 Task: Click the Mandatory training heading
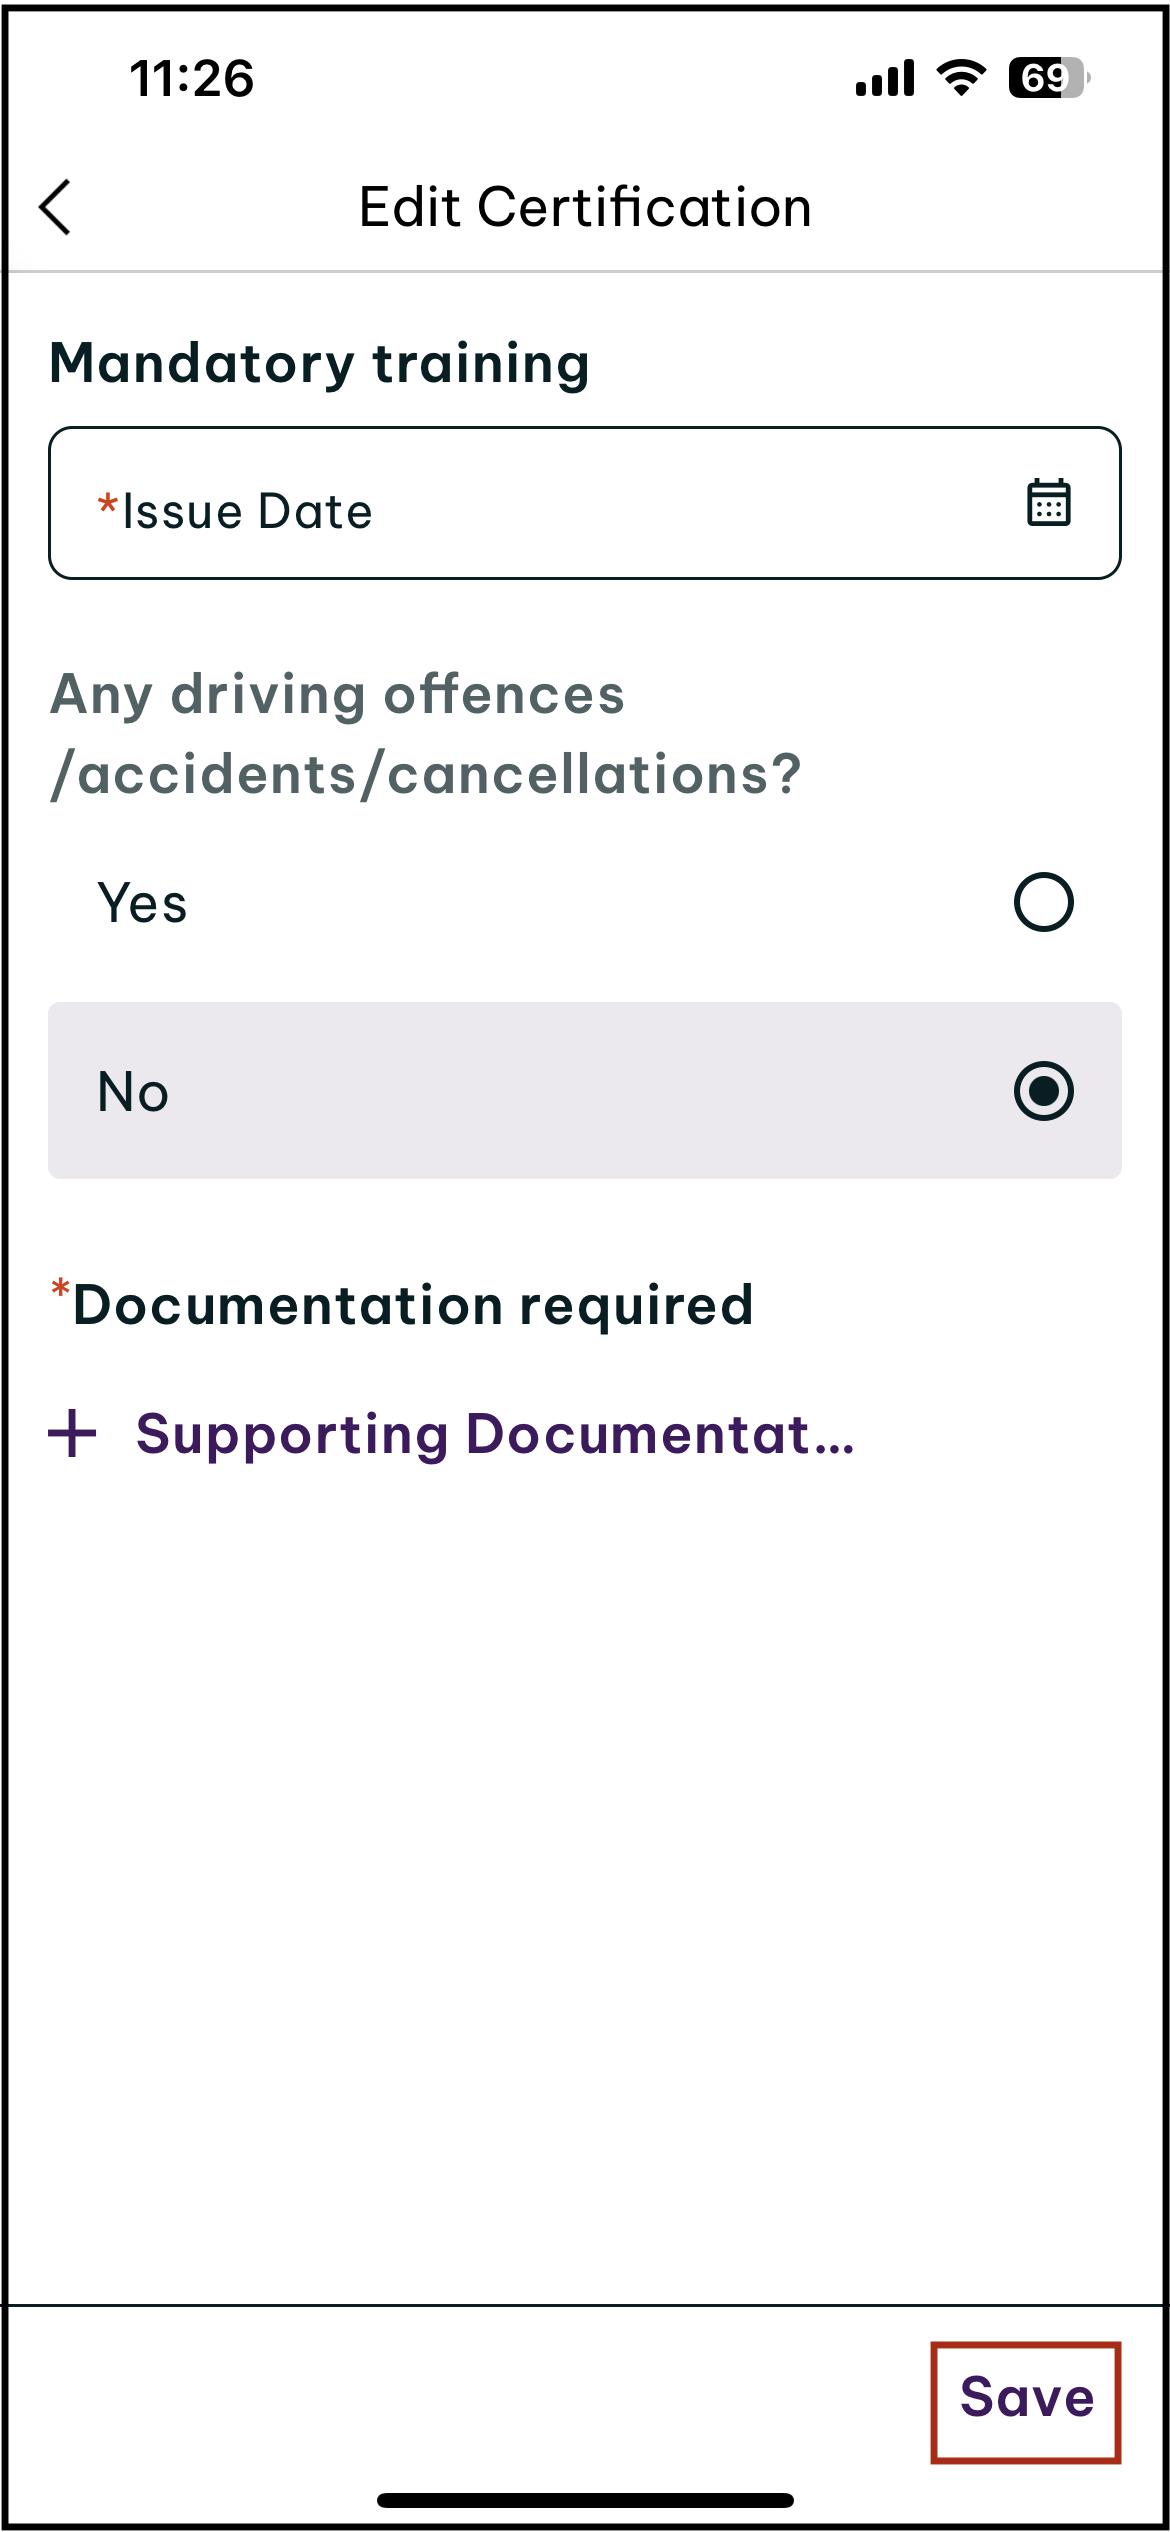point(320,363)
